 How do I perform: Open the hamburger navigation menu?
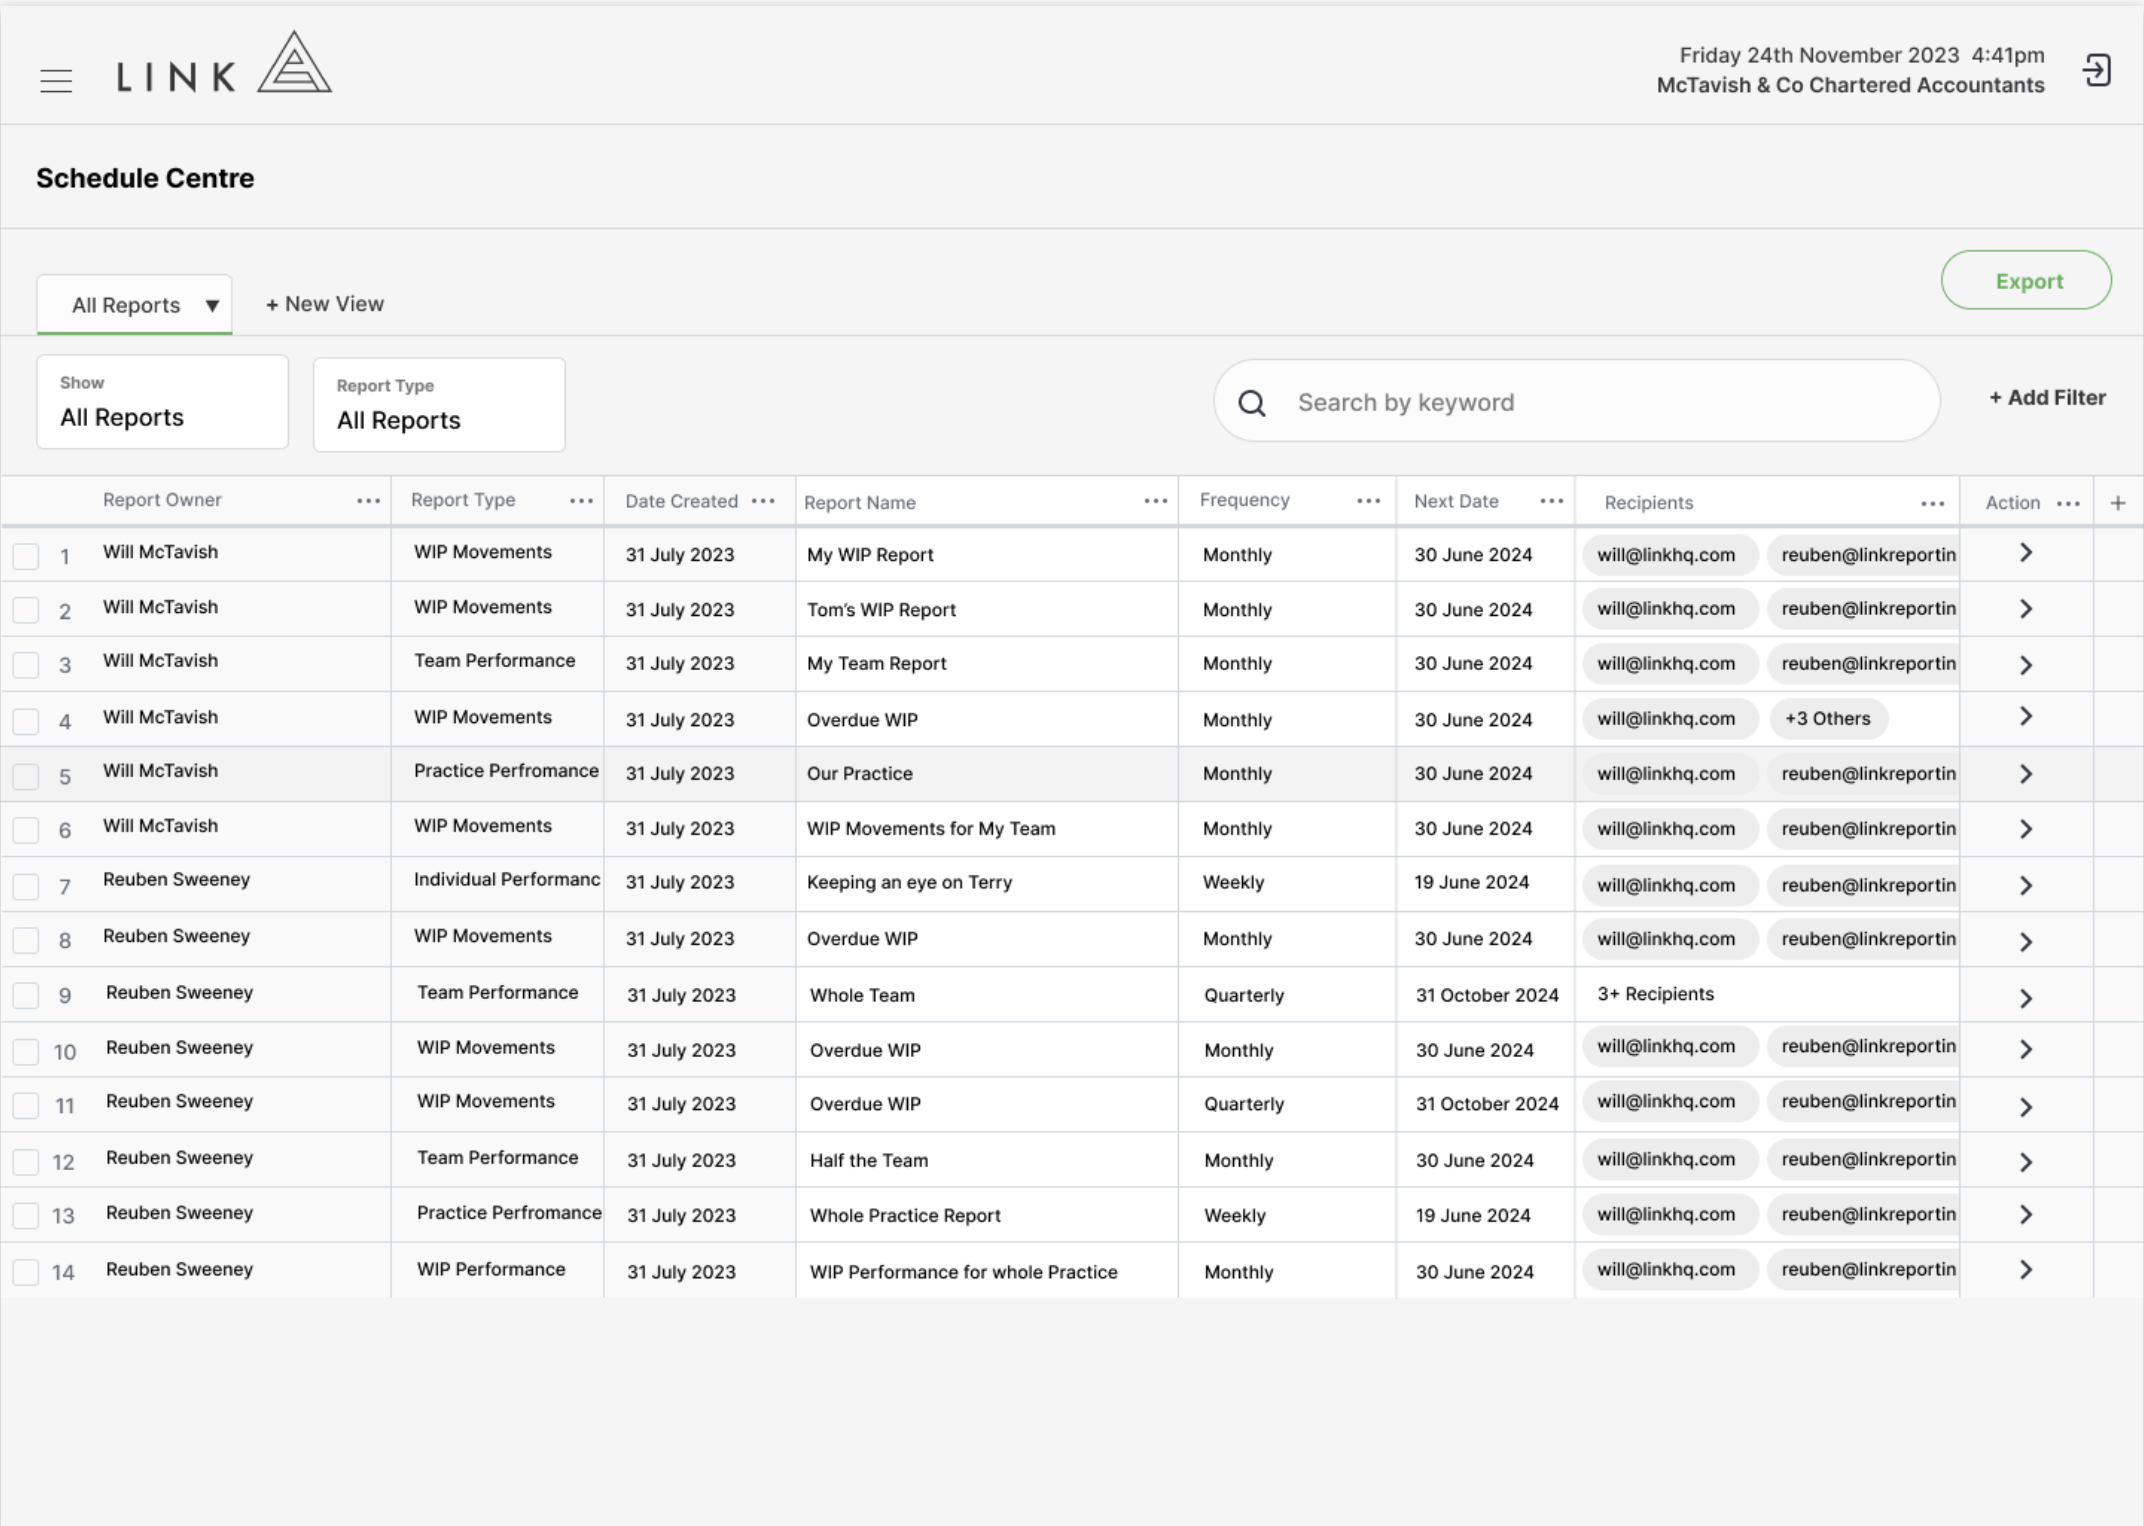56,81
